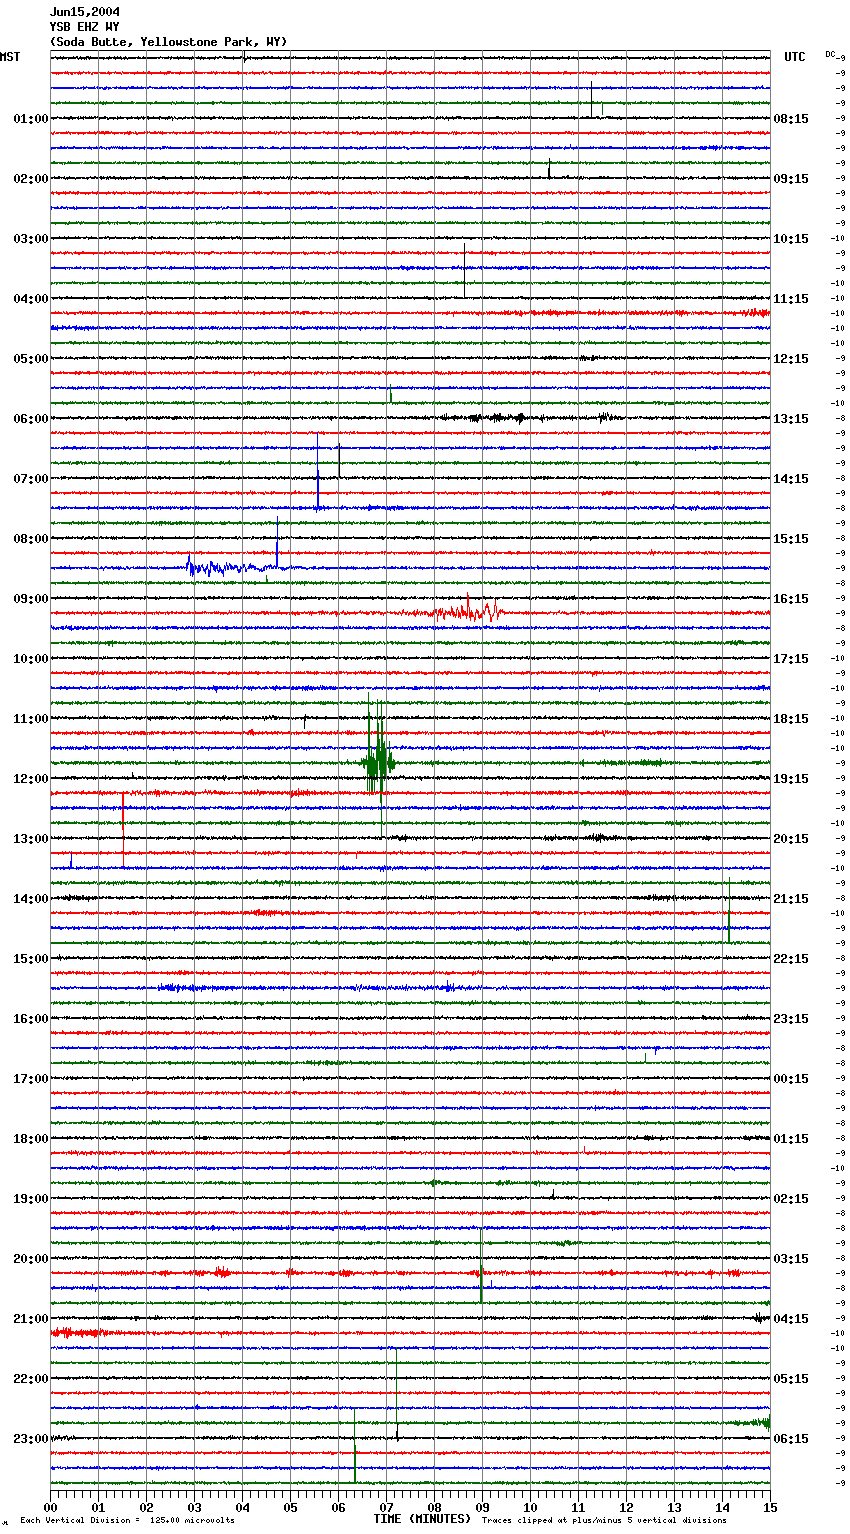Screen dimensions: 850x1534
Task: Click the date header Jun15,2004
Action: pos(85,12)
